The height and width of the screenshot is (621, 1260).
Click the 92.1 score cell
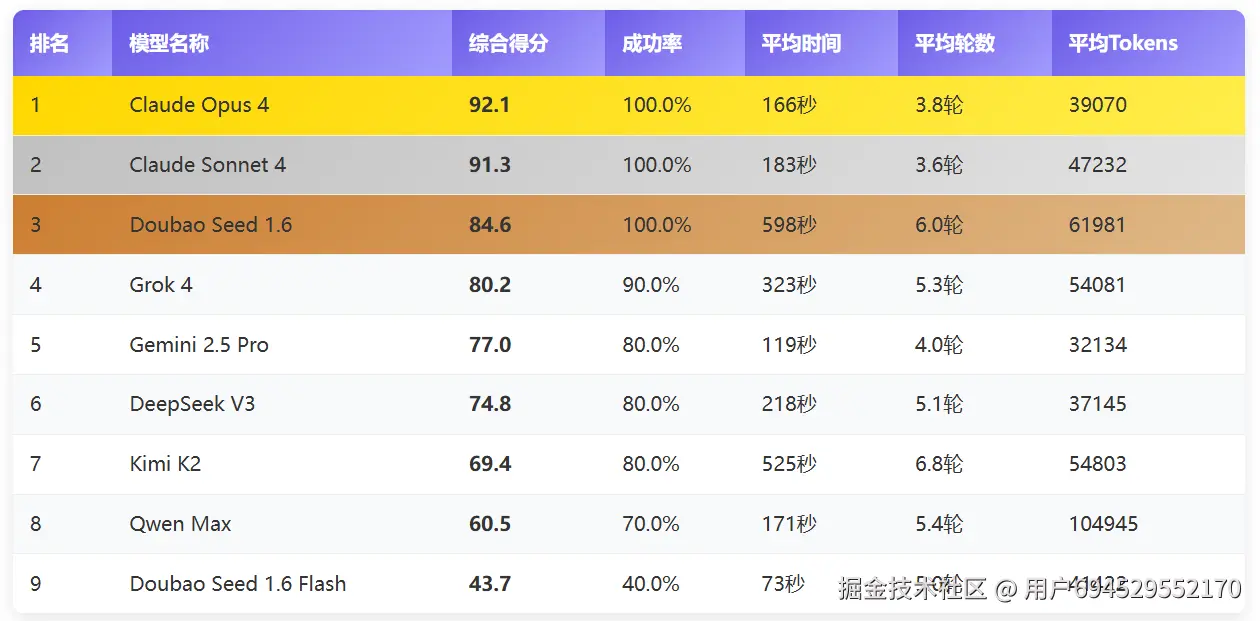click(490, 105)
